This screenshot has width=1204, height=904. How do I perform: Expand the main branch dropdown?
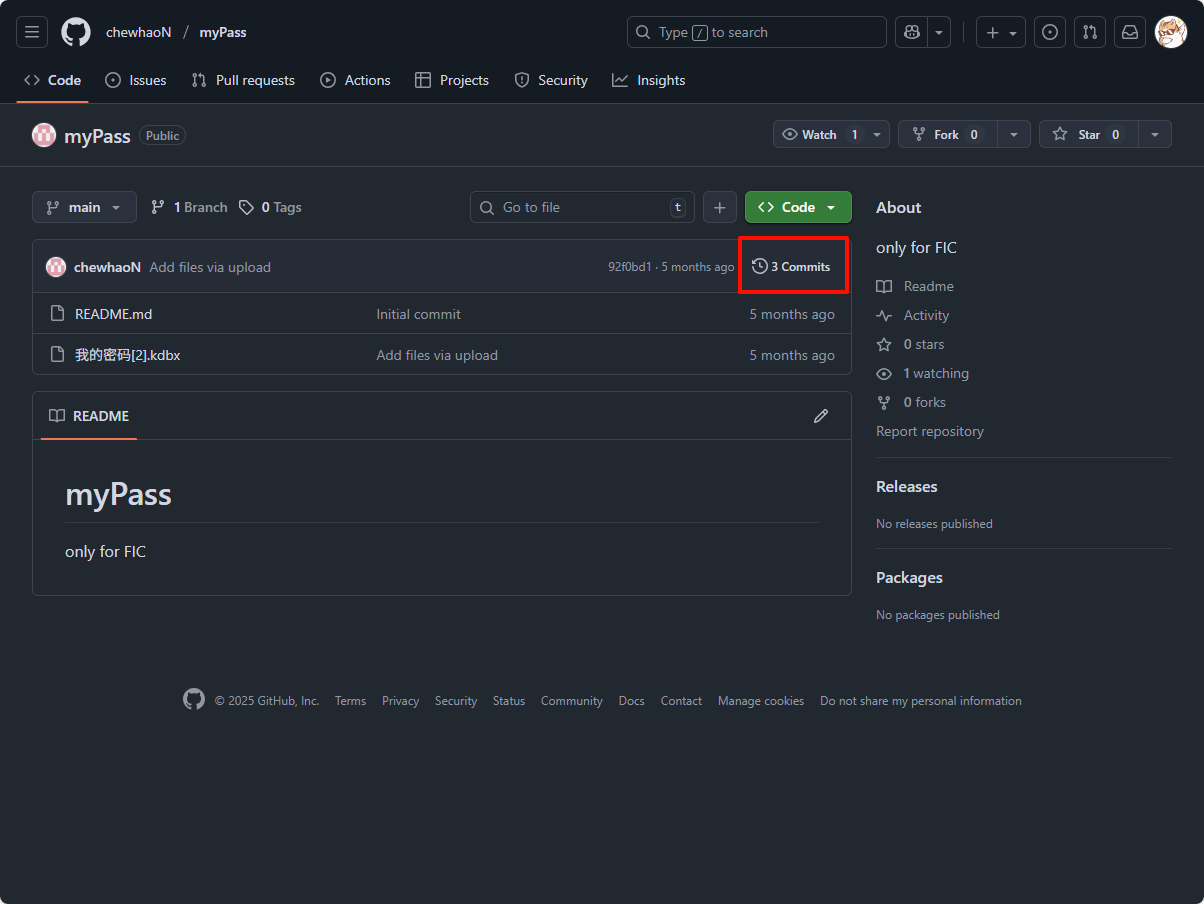(84, 207)
